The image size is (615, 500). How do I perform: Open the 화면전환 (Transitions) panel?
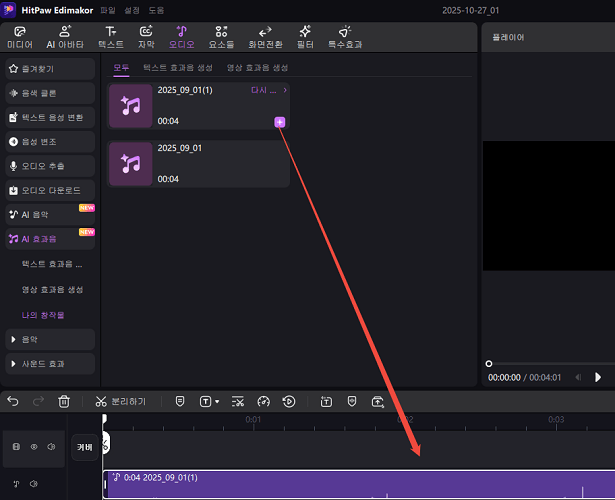(265, 37)
